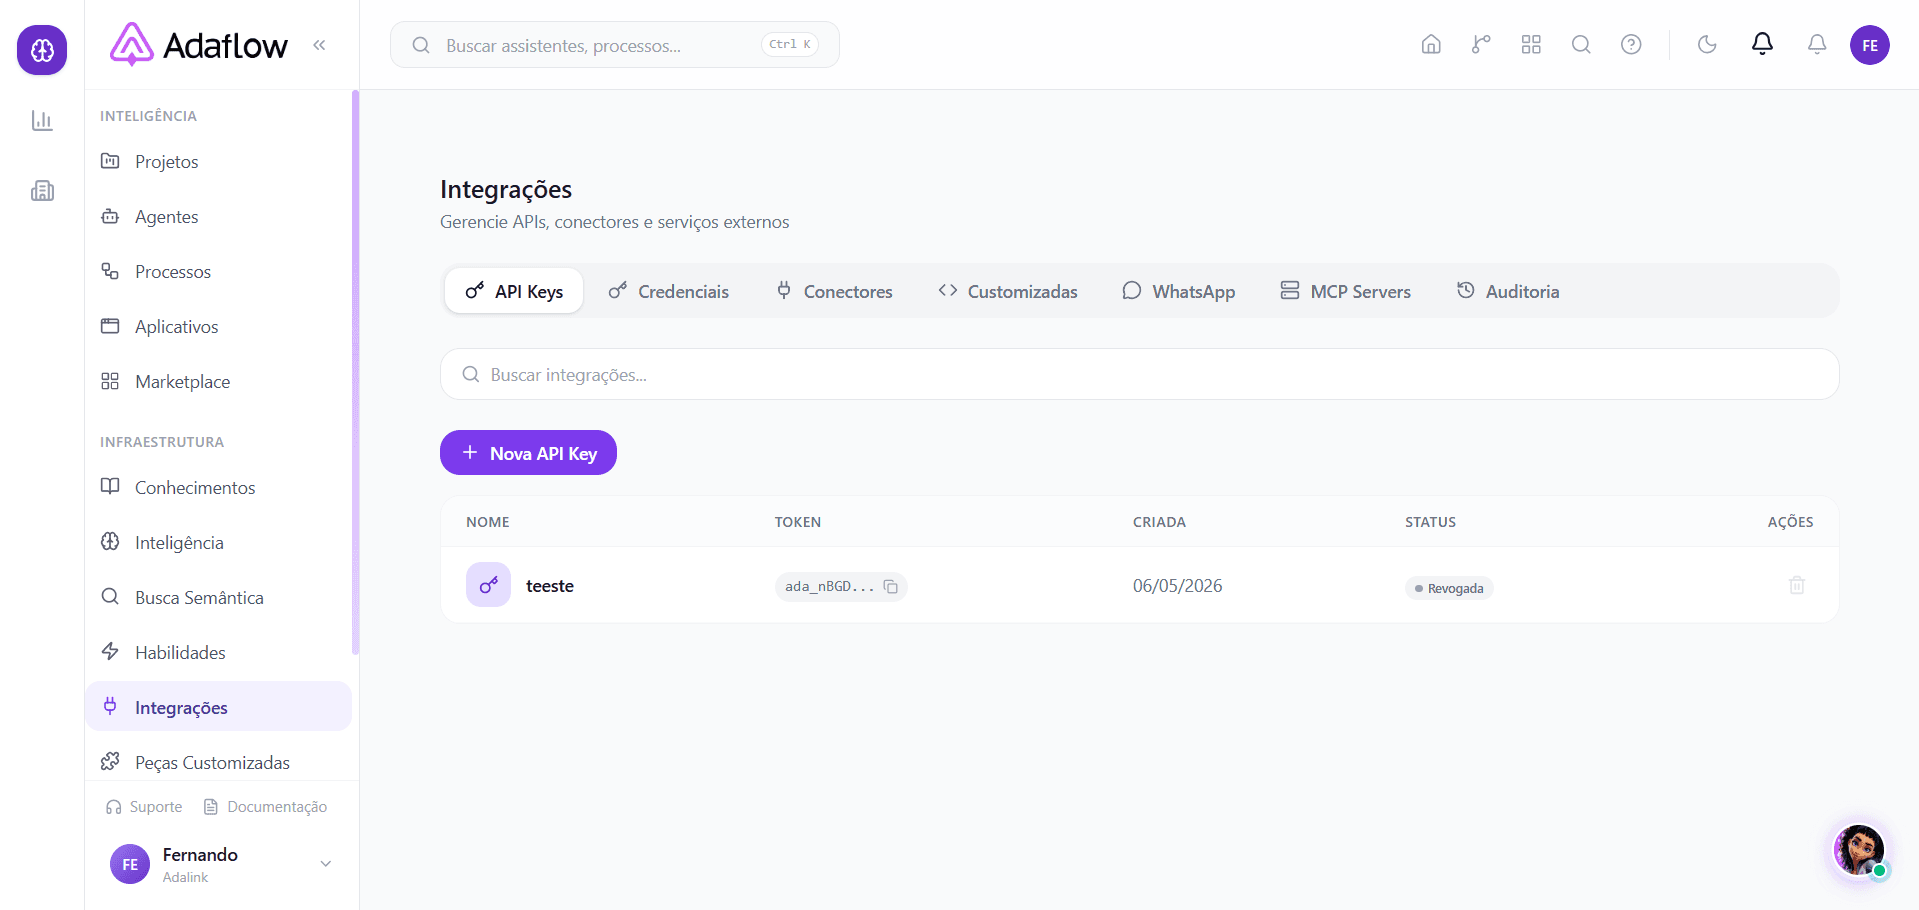Image resolution: width=1919 pixels, height=910 pixels.
Task: Click the NOME column header
Action: (488, 522)
